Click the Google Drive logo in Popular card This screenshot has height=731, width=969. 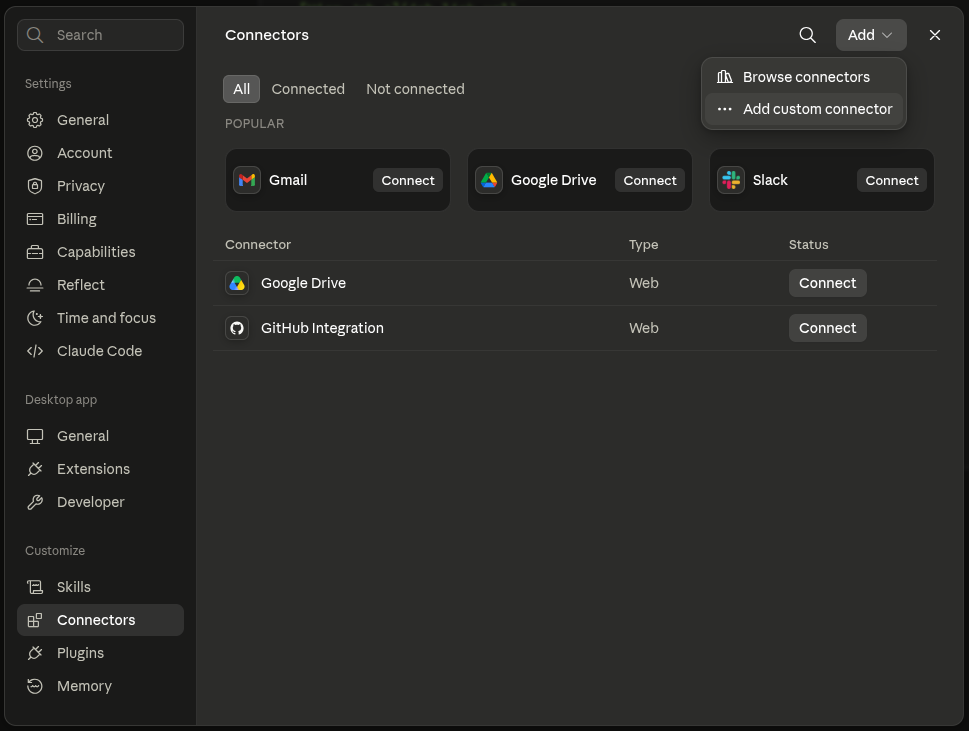(x=489, y=180)
